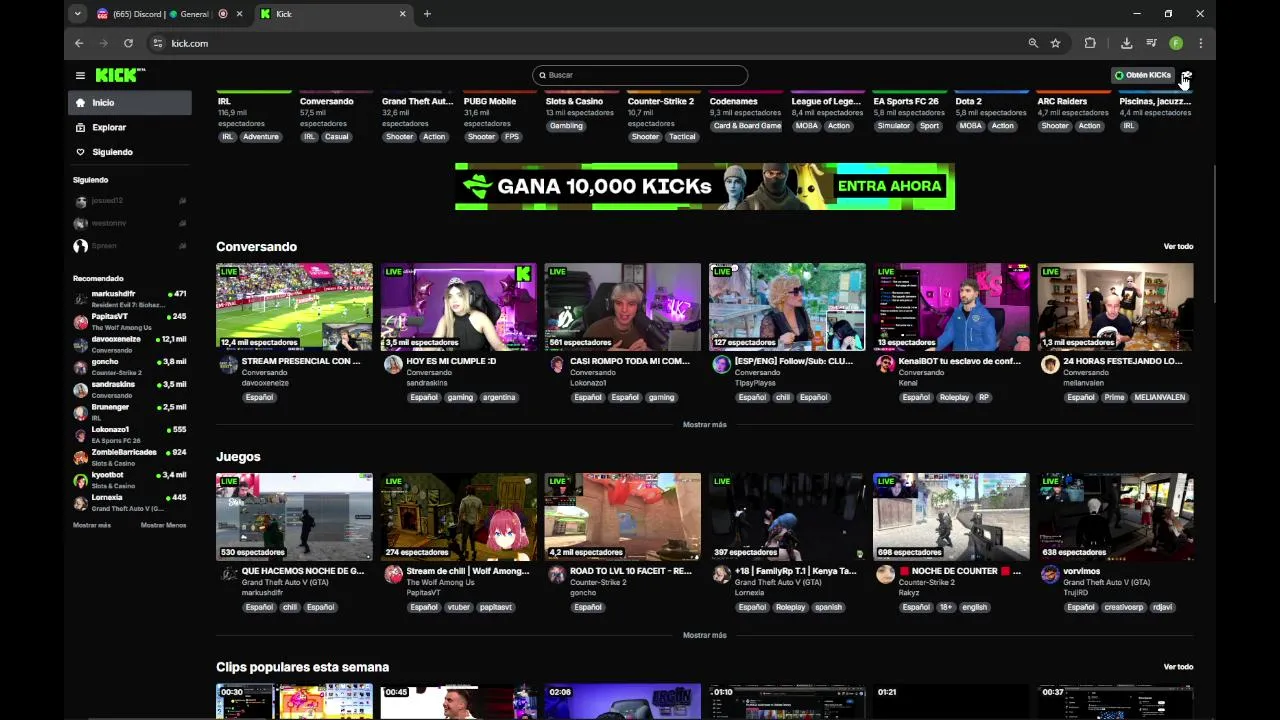The width and height of the screenshot is (1280, 720).
Task: Go back with the browser back arrow
Action: 79,43
